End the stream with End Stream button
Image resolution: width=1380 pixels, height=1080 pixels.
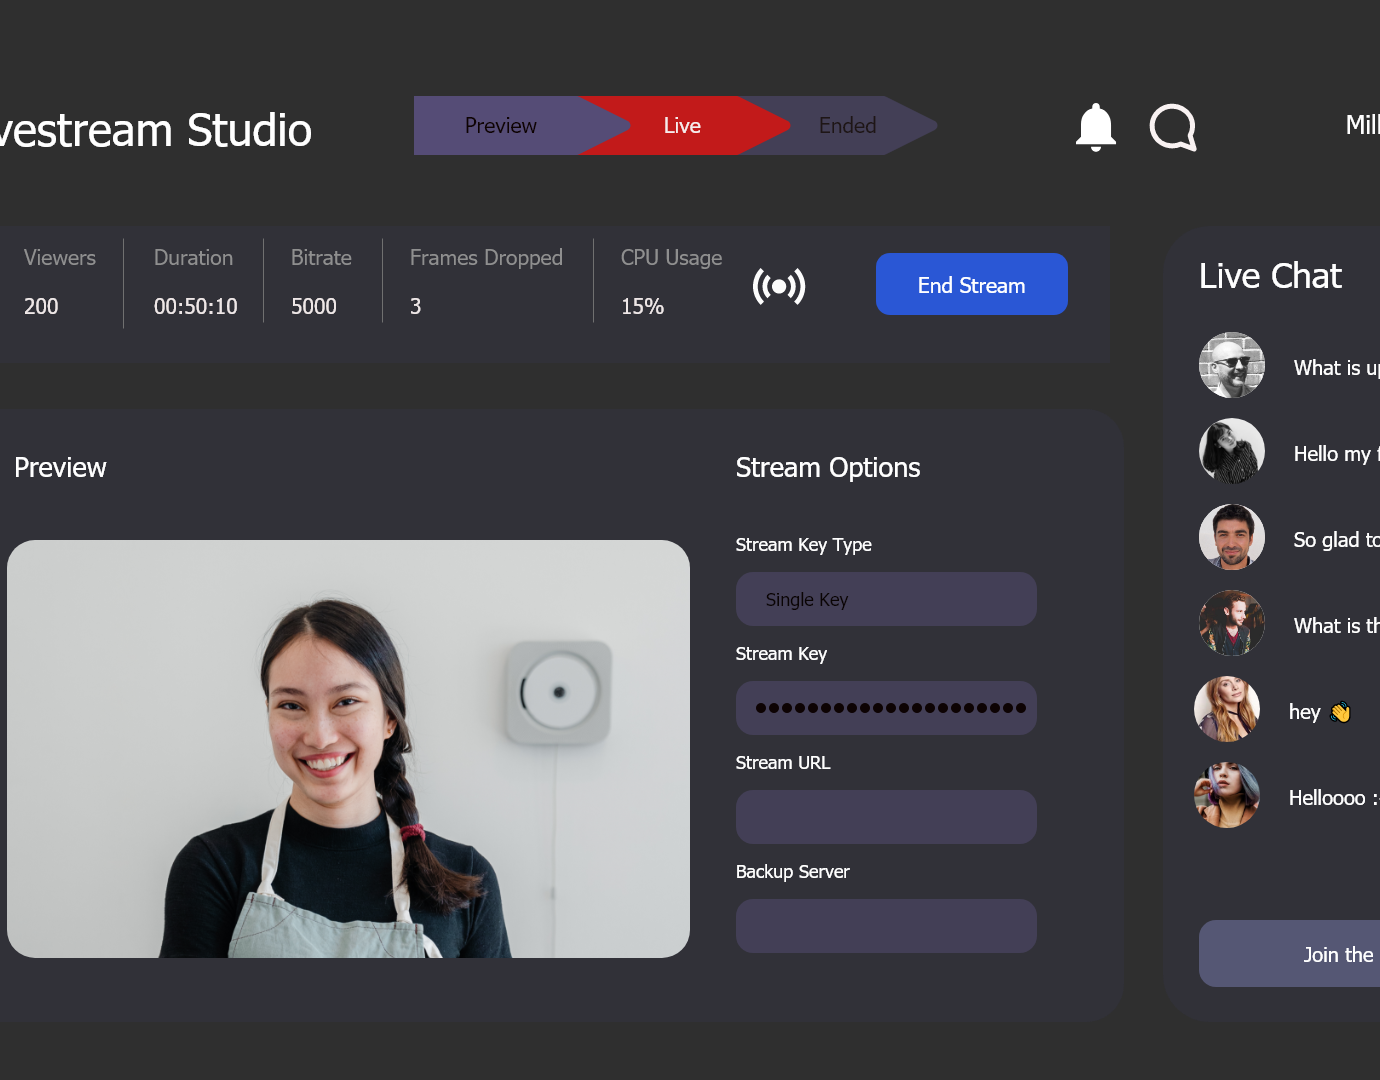point(971,284)
